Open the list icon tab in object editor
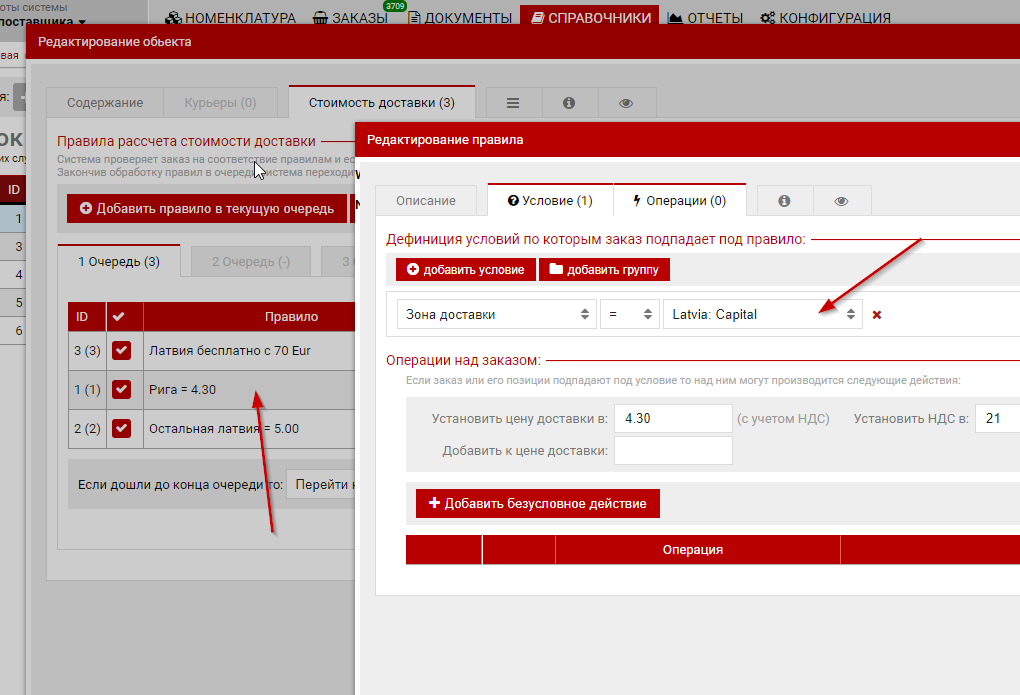This screenshot has width=1020, height=695. click(x=513, y=103)
